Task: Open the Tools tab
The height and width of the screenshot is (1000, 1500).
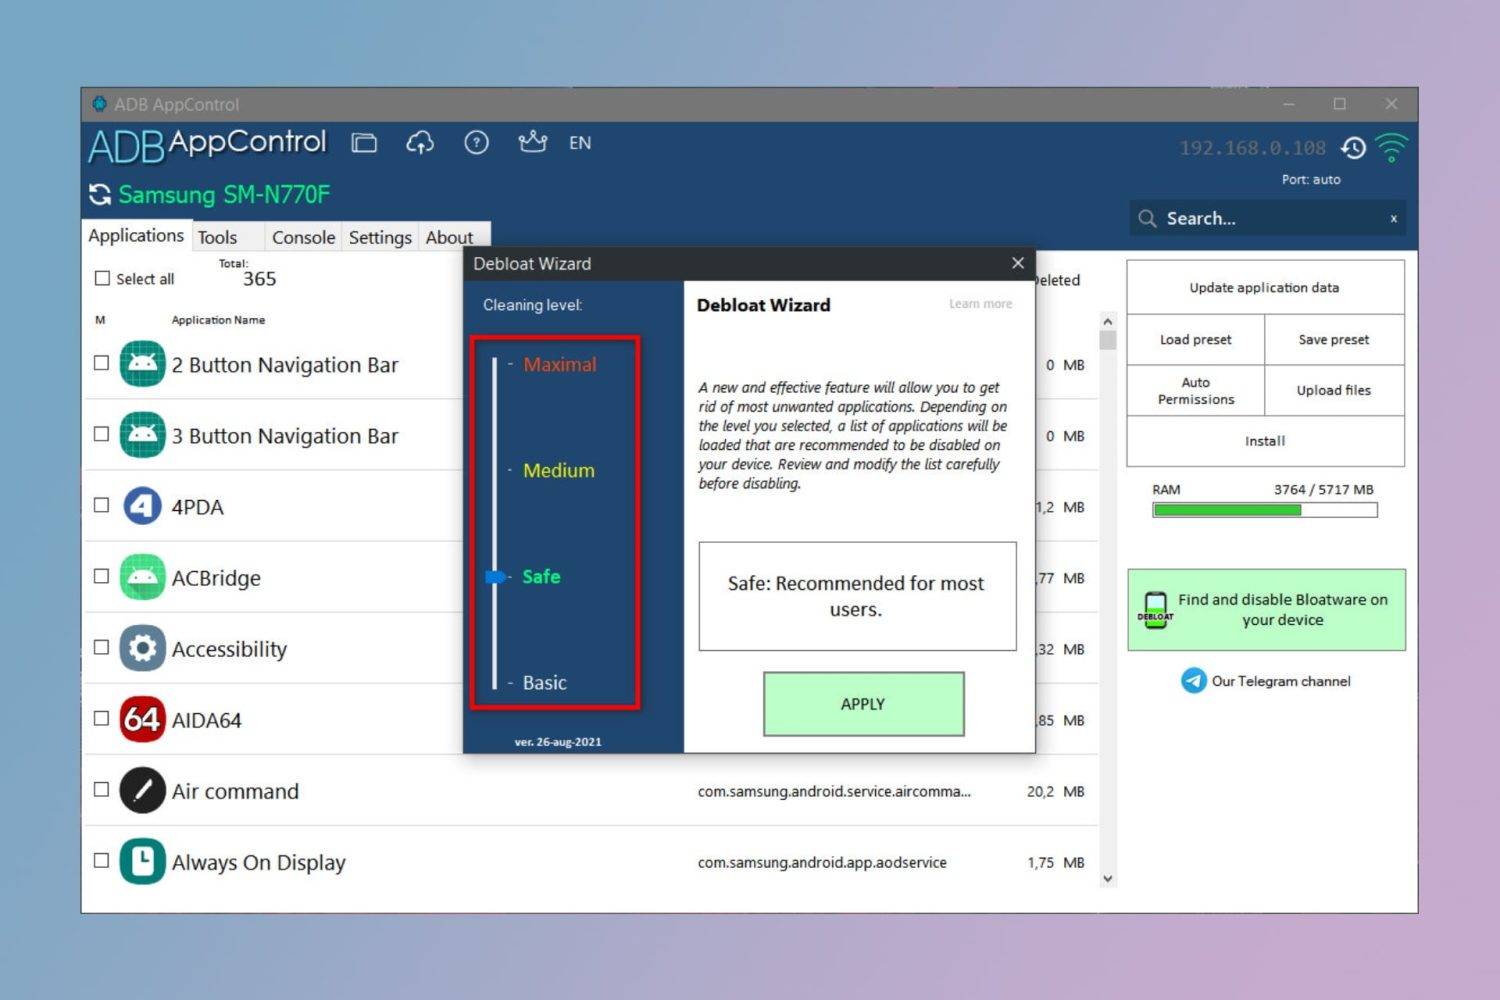Action: [x=217, y=237]
